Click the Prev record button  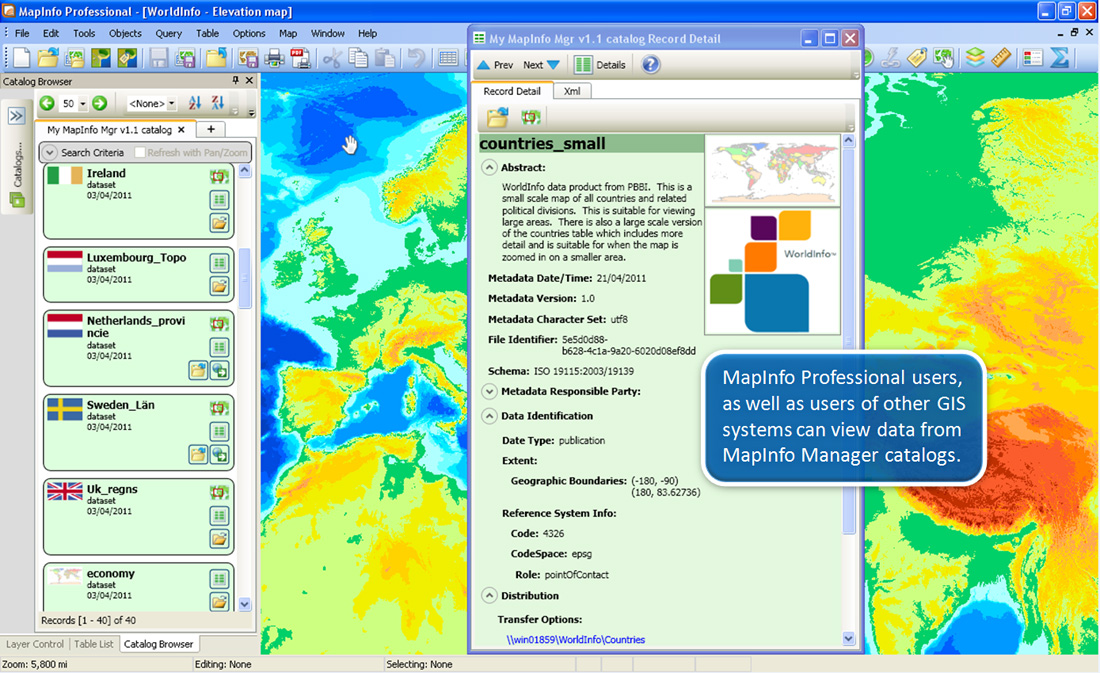[495, 65]
